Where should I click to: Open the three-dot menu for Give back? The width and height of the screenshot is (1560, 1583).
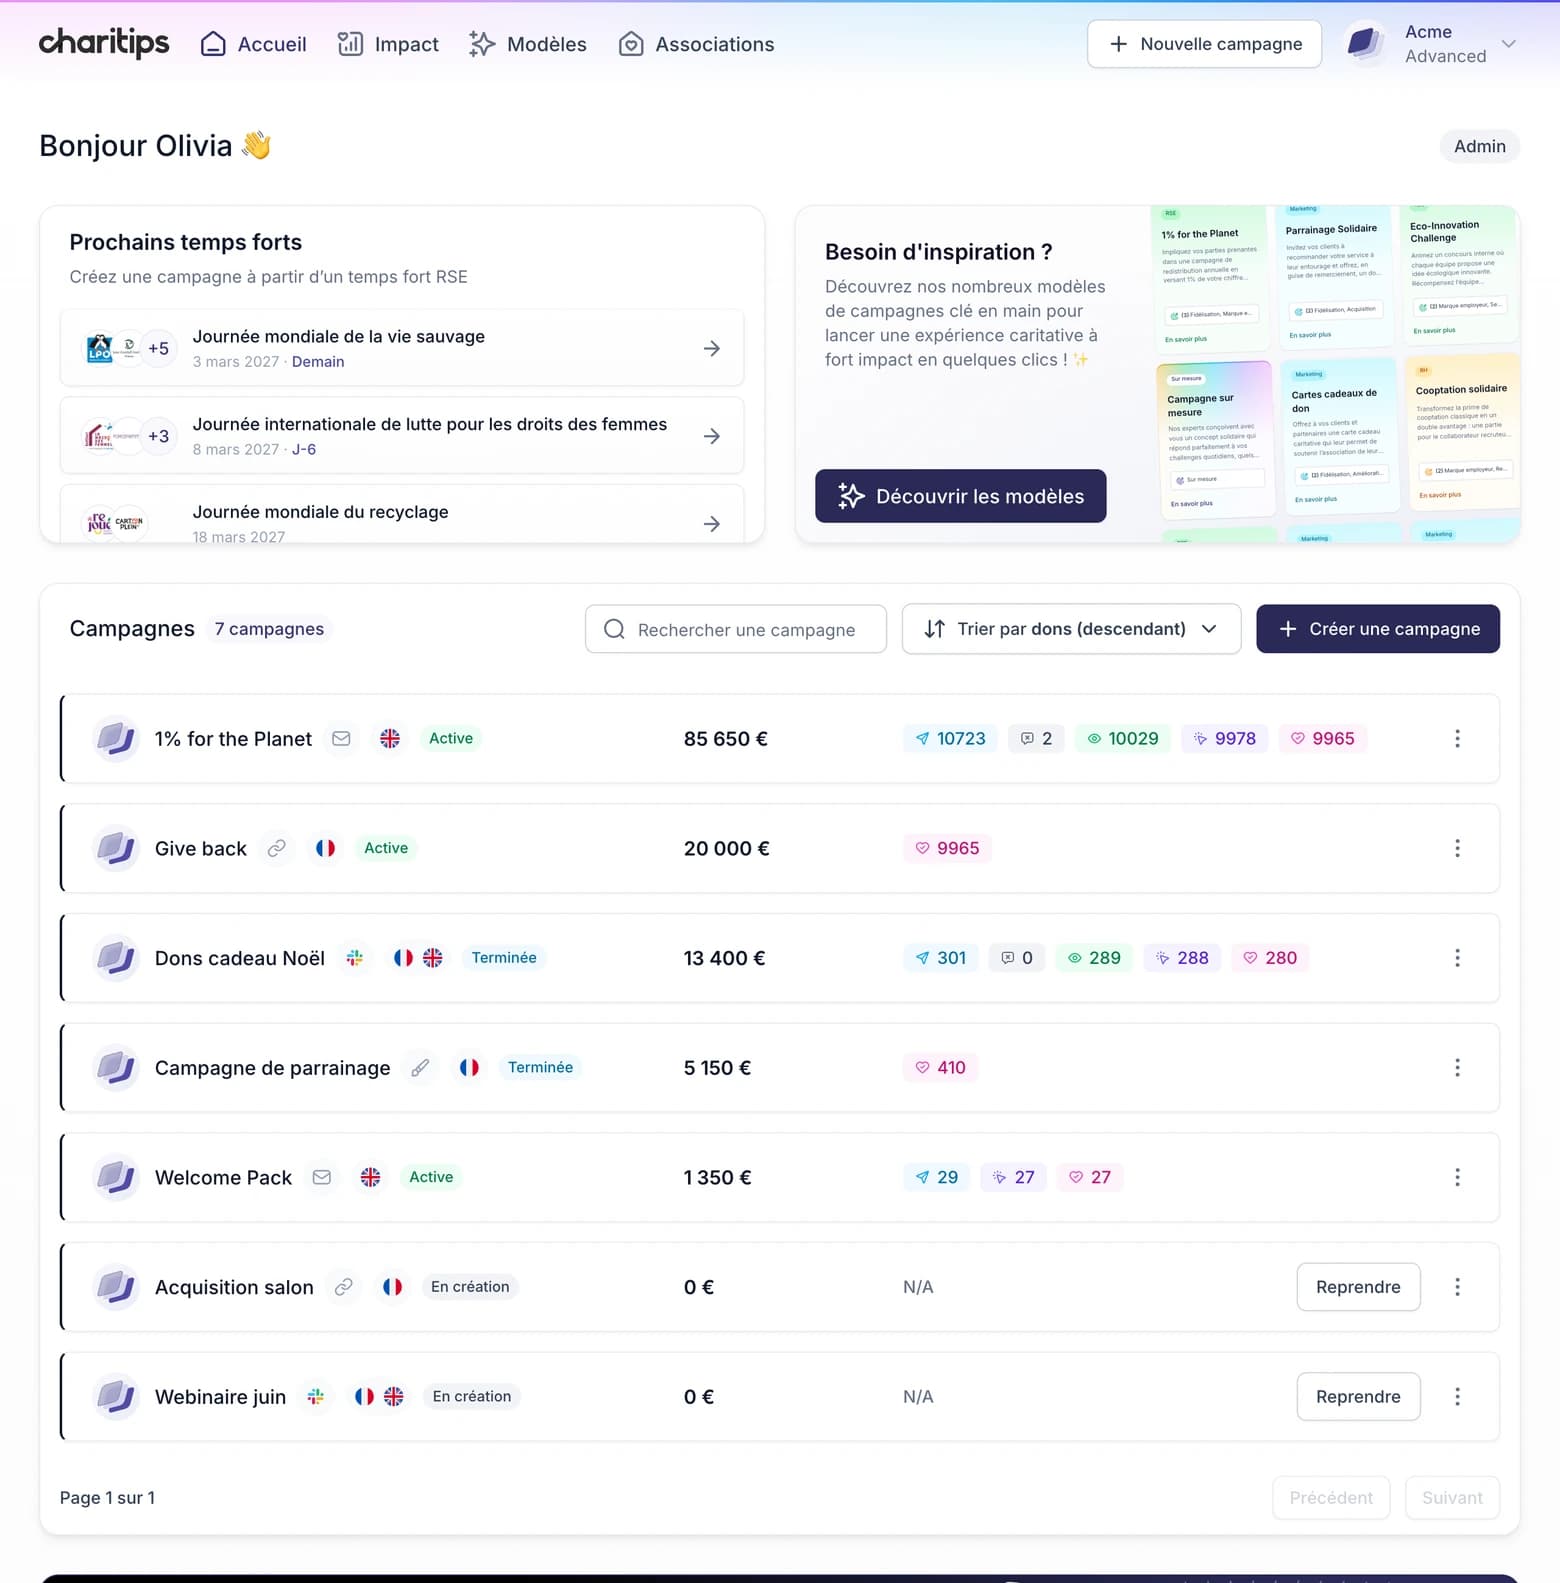pyautogui.click(x=1457, y=848)
